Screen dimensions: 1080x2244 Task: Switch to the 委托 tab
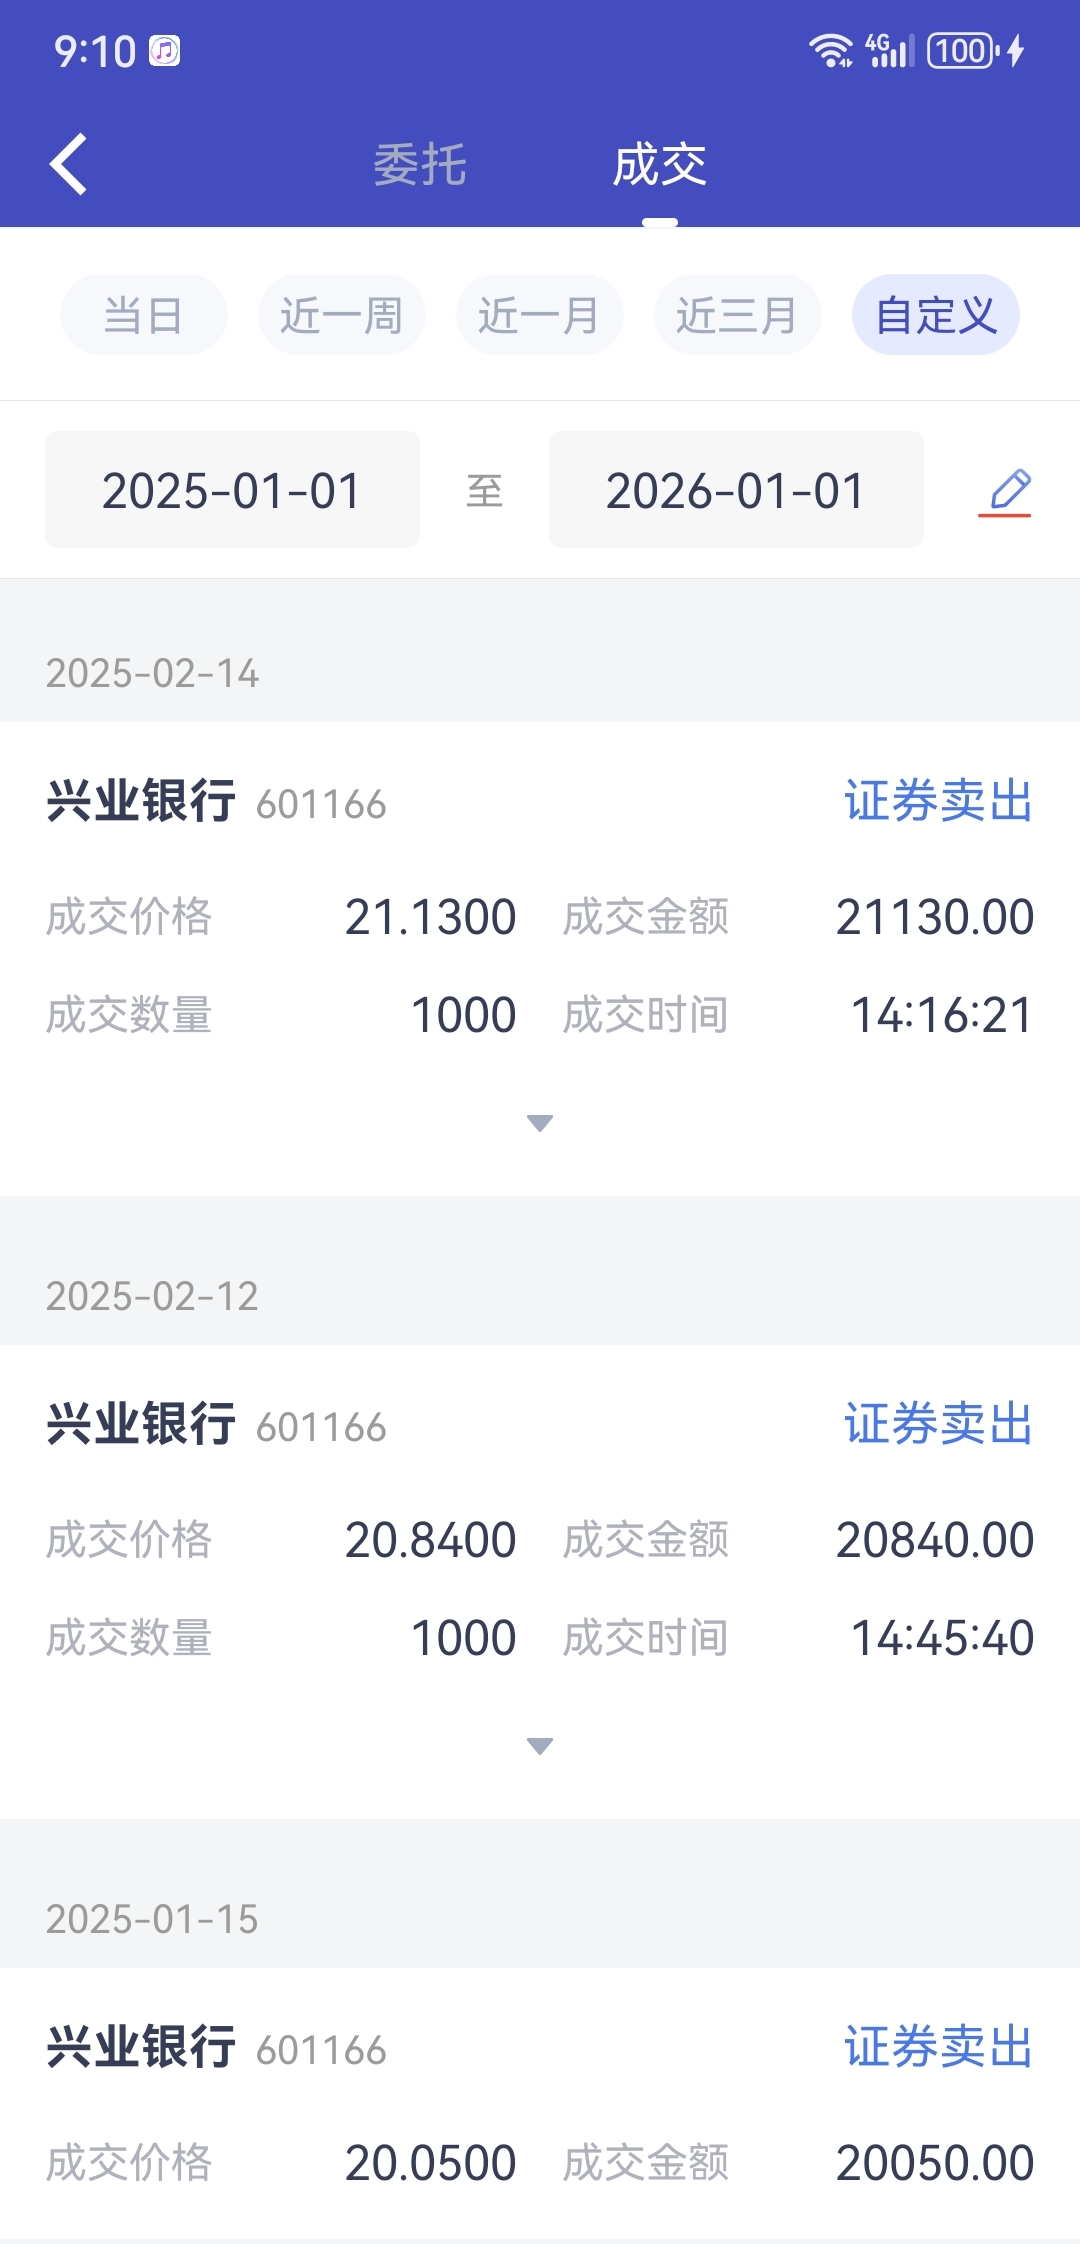click(420, 165)
